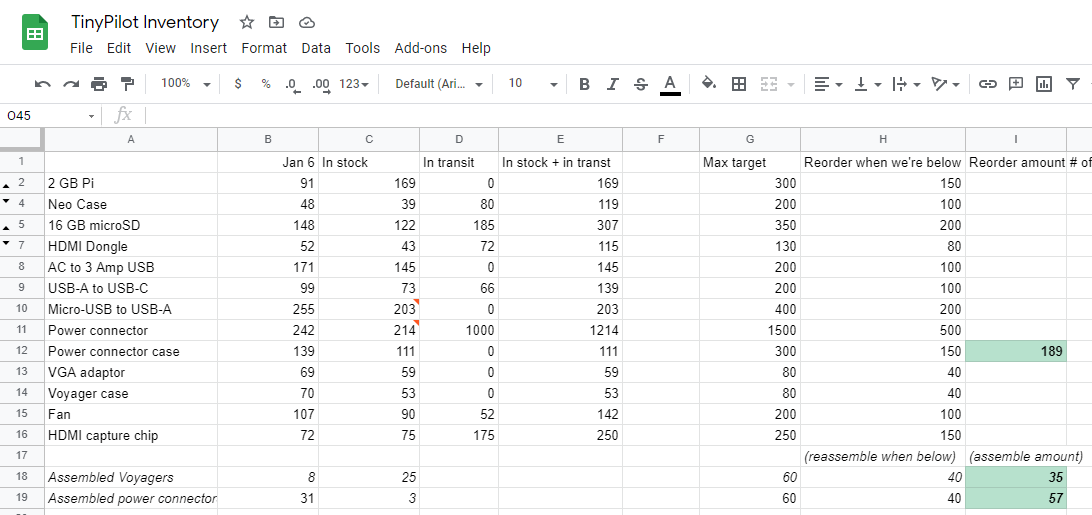Open the Insert menu
The height and width of the screenshot is (515, 1092).
[209, 48]
